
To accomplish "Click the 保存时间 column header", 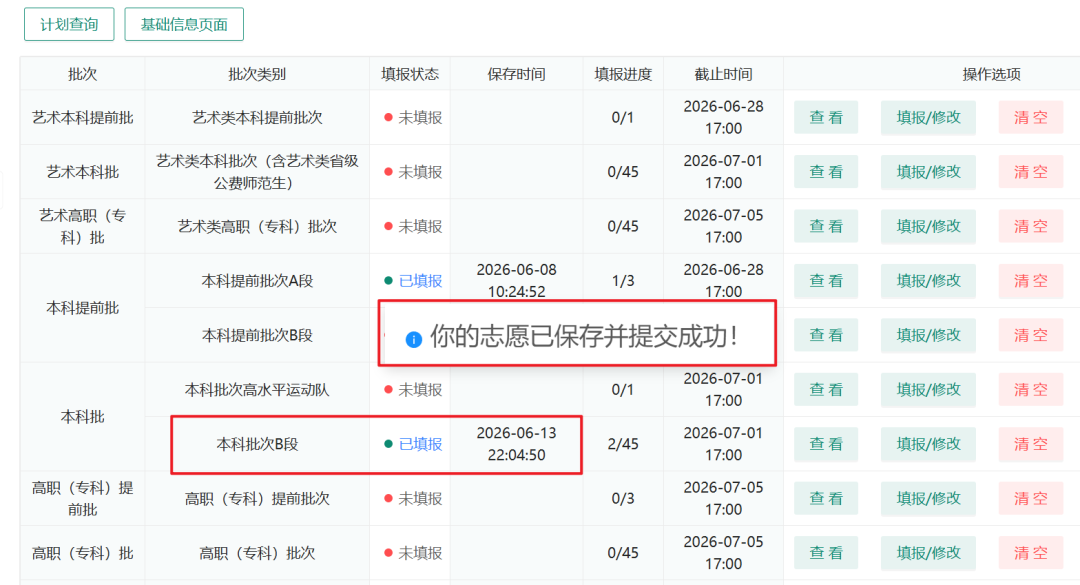I will pos(517,74).
